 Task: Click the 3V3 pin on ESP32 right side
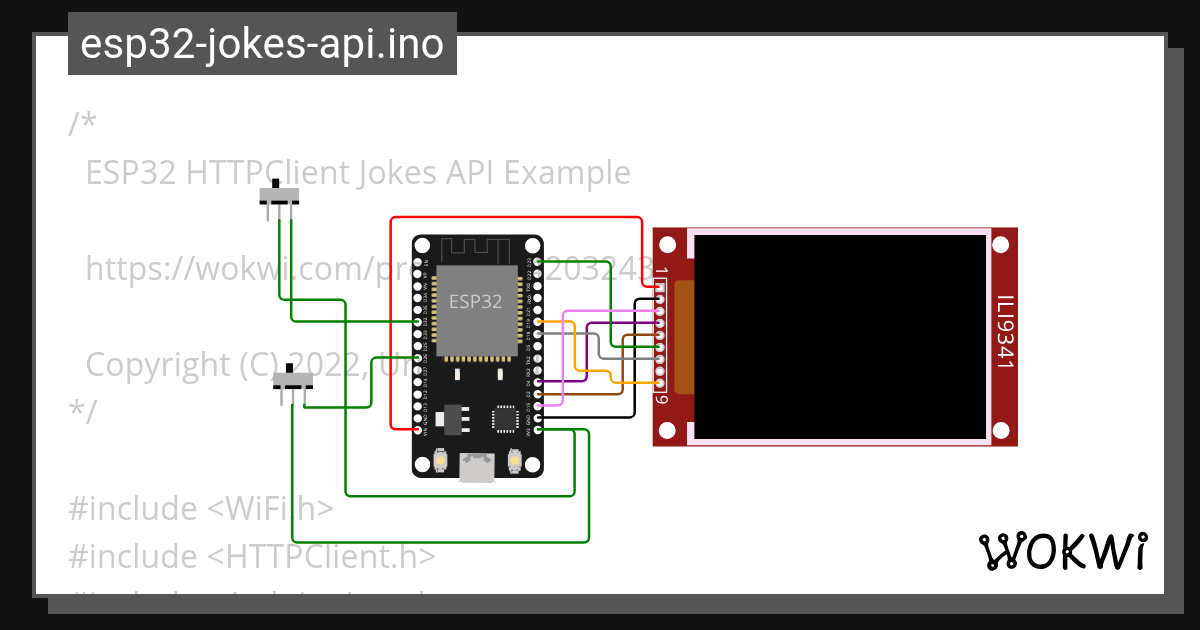point(539,429)
